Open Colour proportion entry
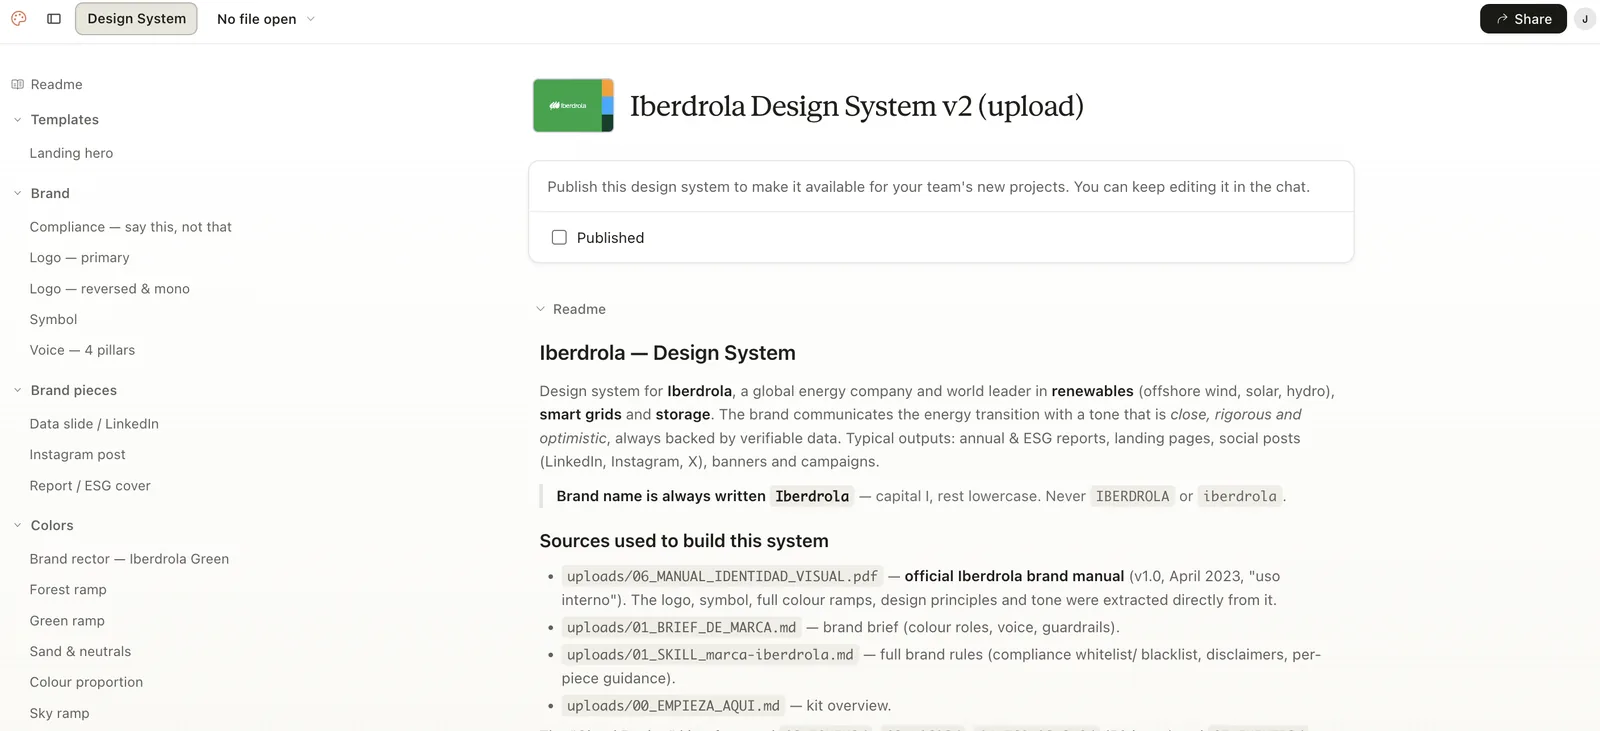 (x=86, y=682)
